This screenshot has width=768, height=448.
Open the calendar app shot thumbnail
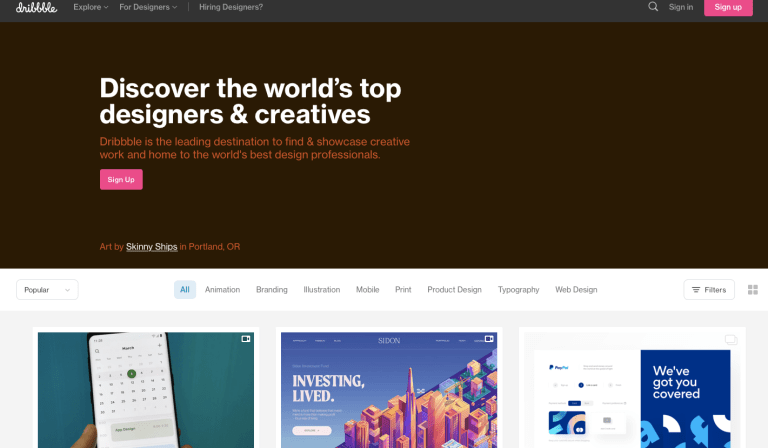[x=146, y=390]
